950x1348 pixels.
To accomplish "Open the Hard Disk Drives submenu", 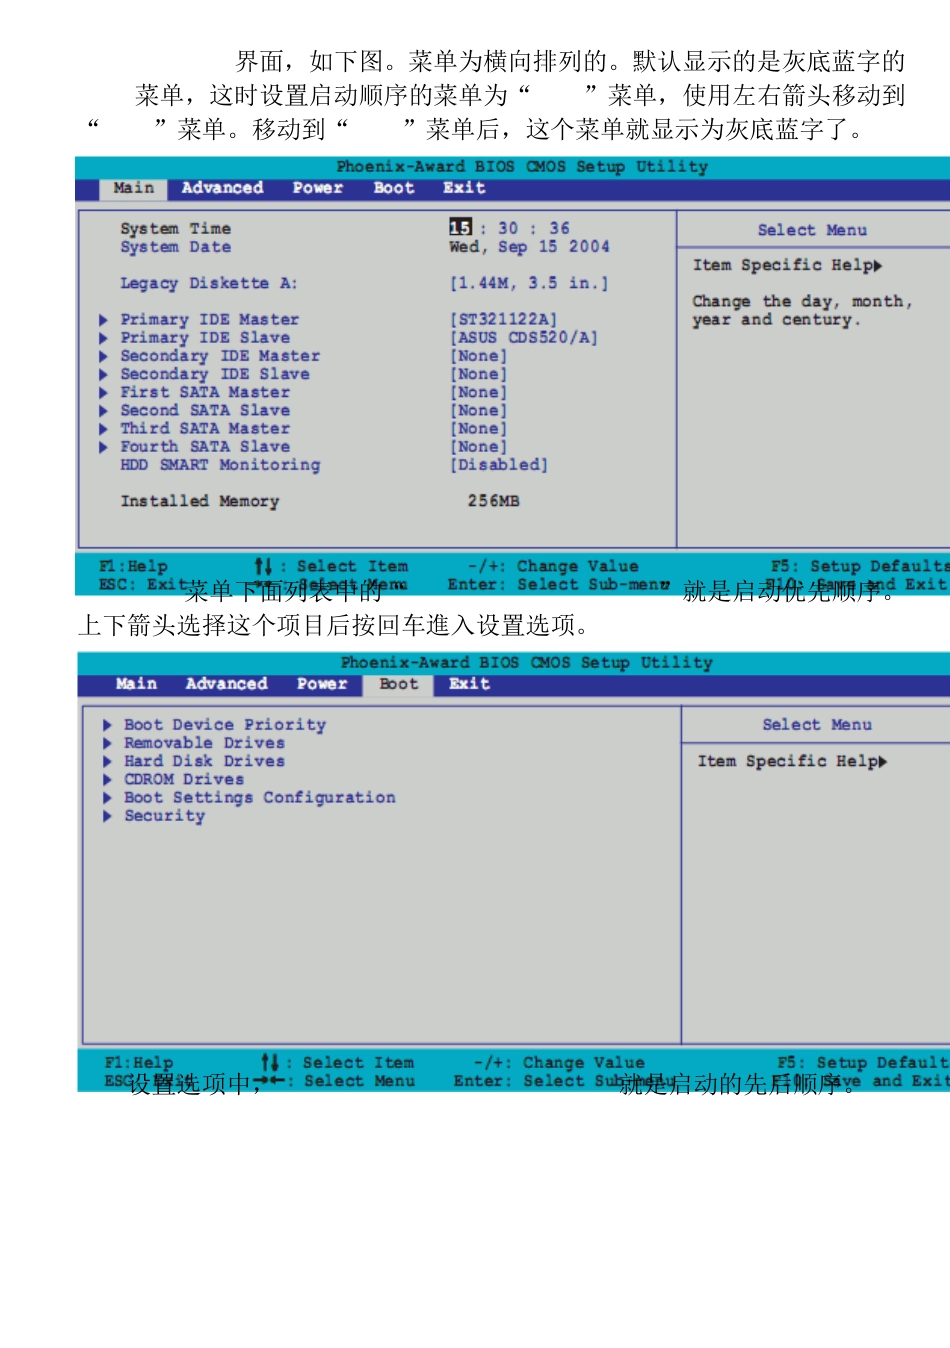I will [204, 761].
